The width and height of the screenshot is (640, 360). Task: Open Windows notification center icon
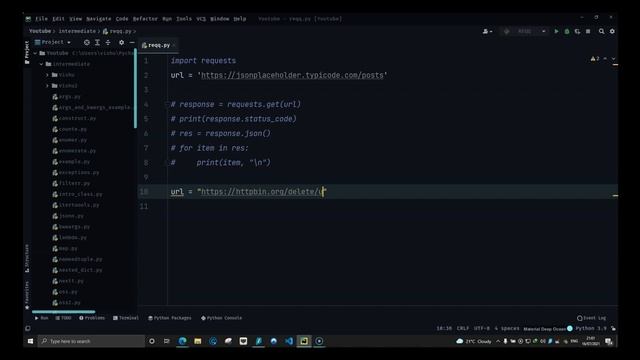click(609, 341)
